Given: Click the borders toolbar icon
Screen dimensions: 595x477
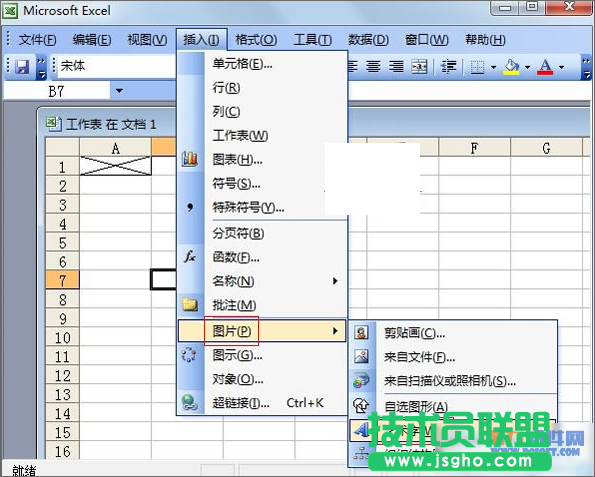Looking at the screenshot, I should pos(477,68).
